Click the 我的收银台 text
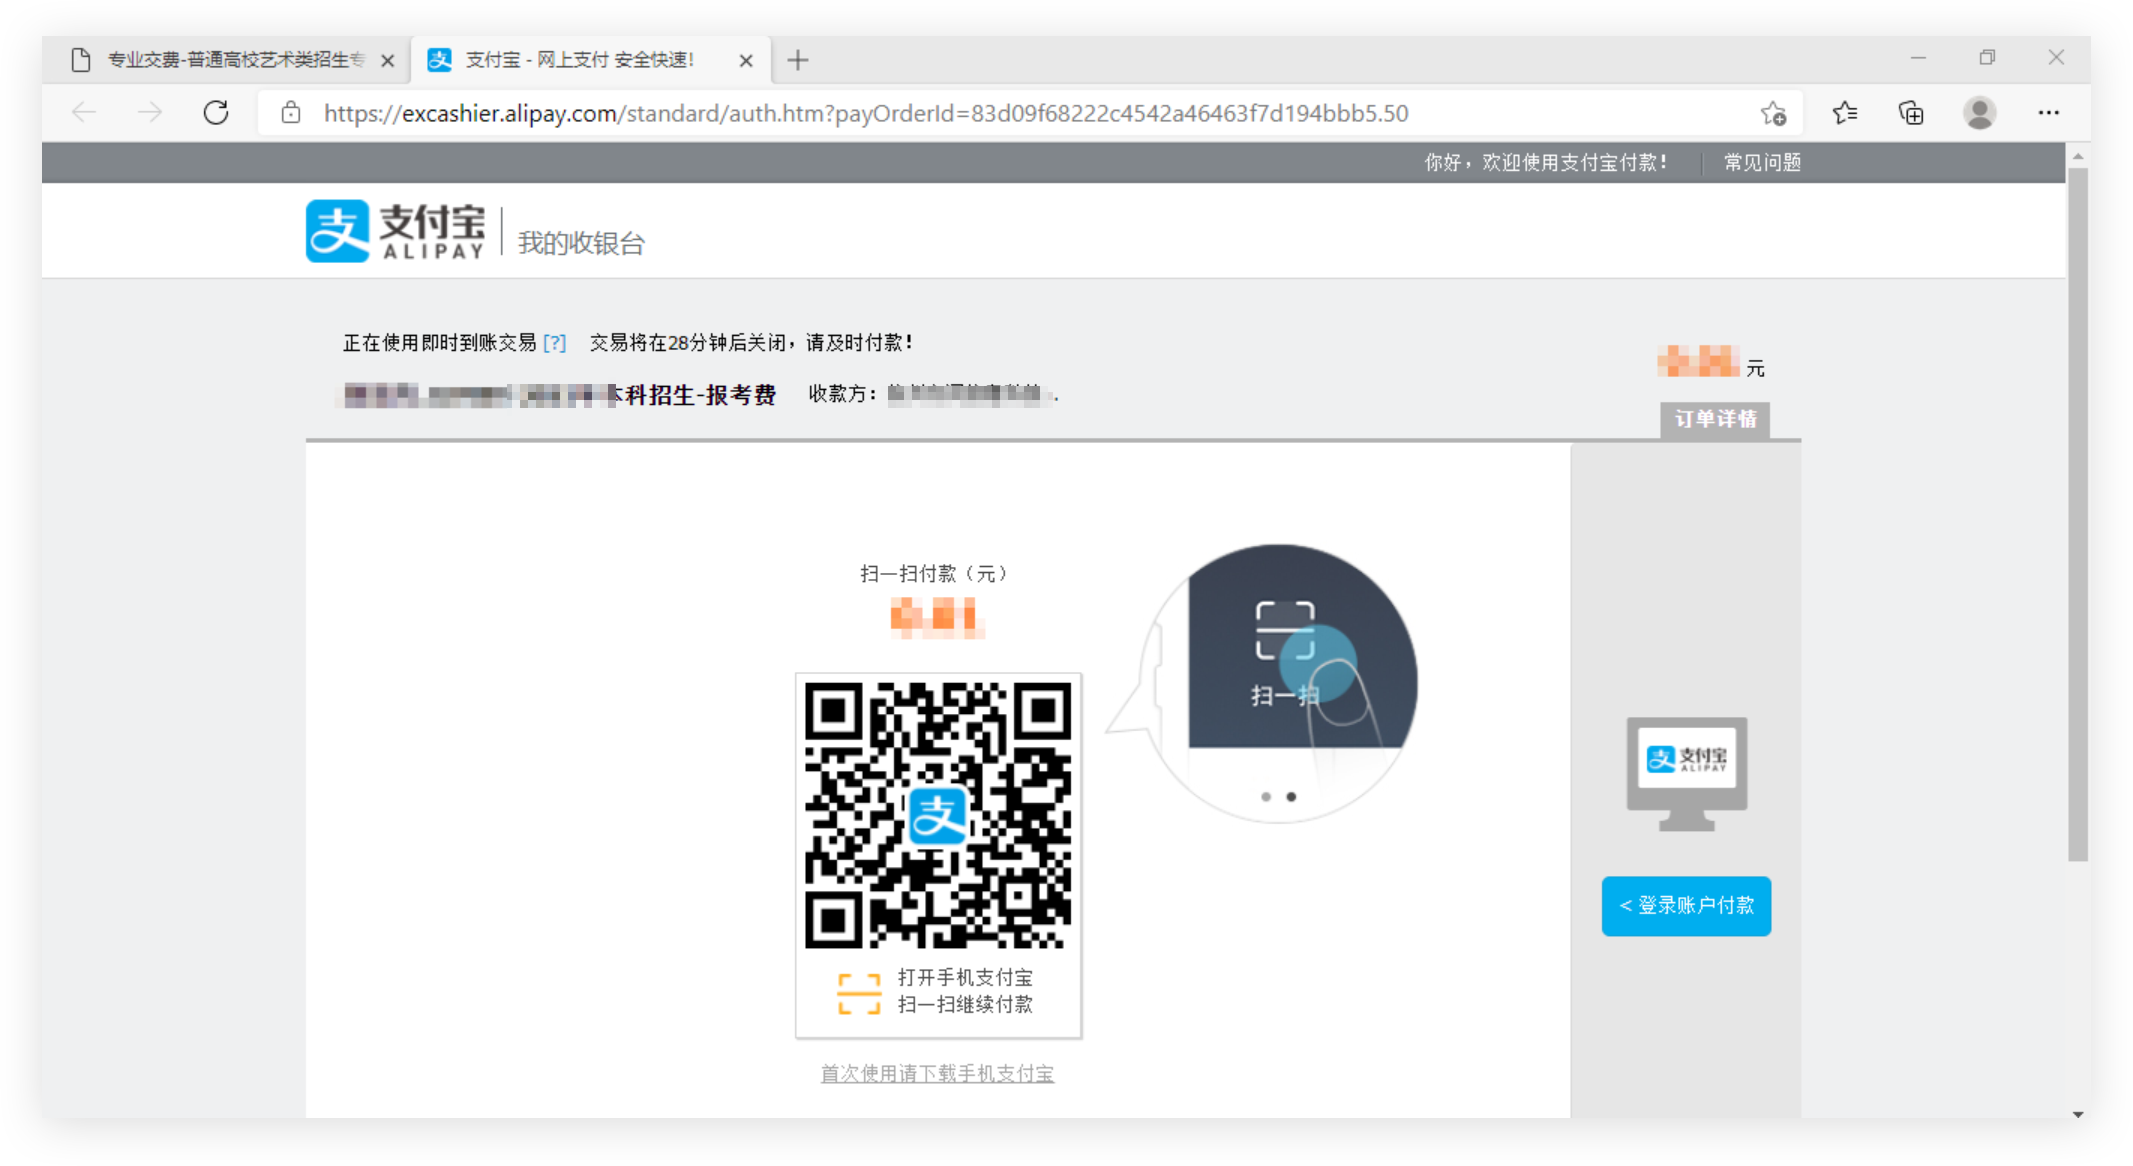 (581, 243)
